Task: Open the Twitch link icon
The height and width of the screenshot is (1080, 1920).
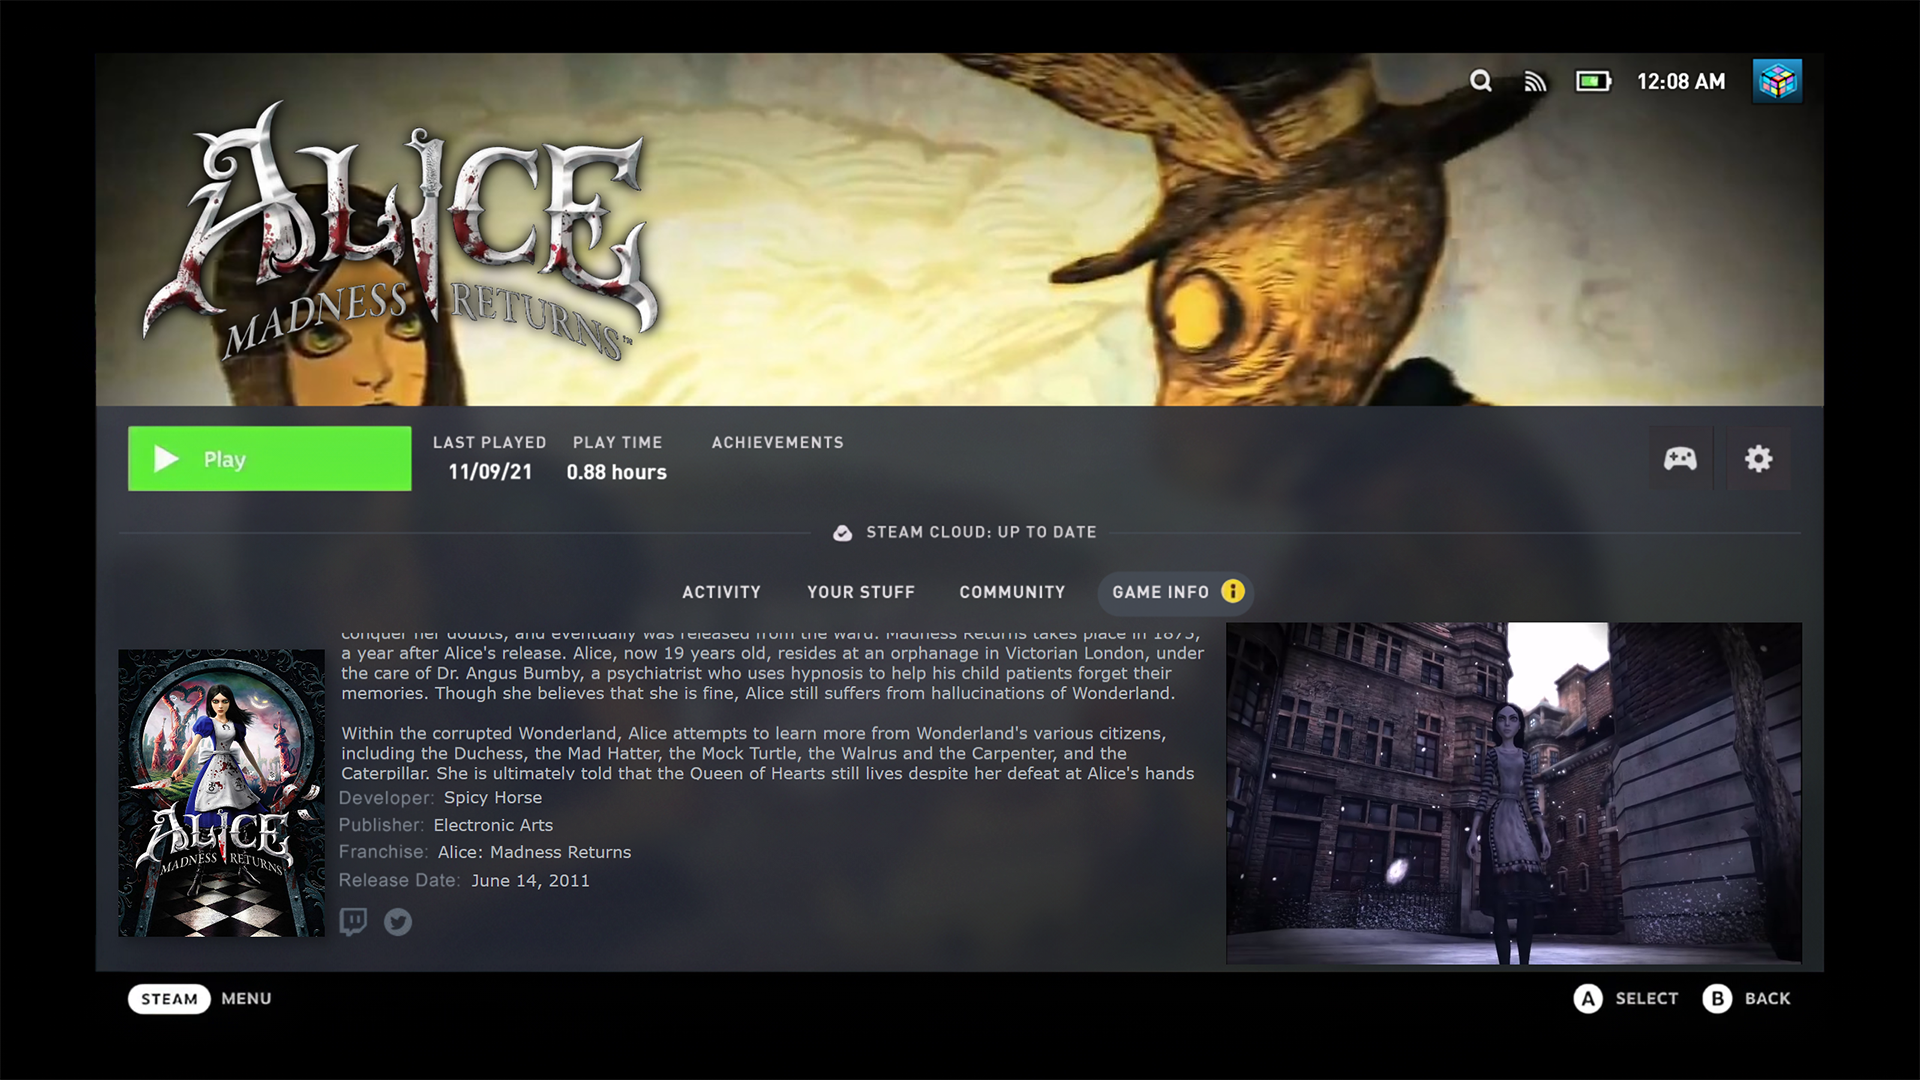Action: pos(353,921)
